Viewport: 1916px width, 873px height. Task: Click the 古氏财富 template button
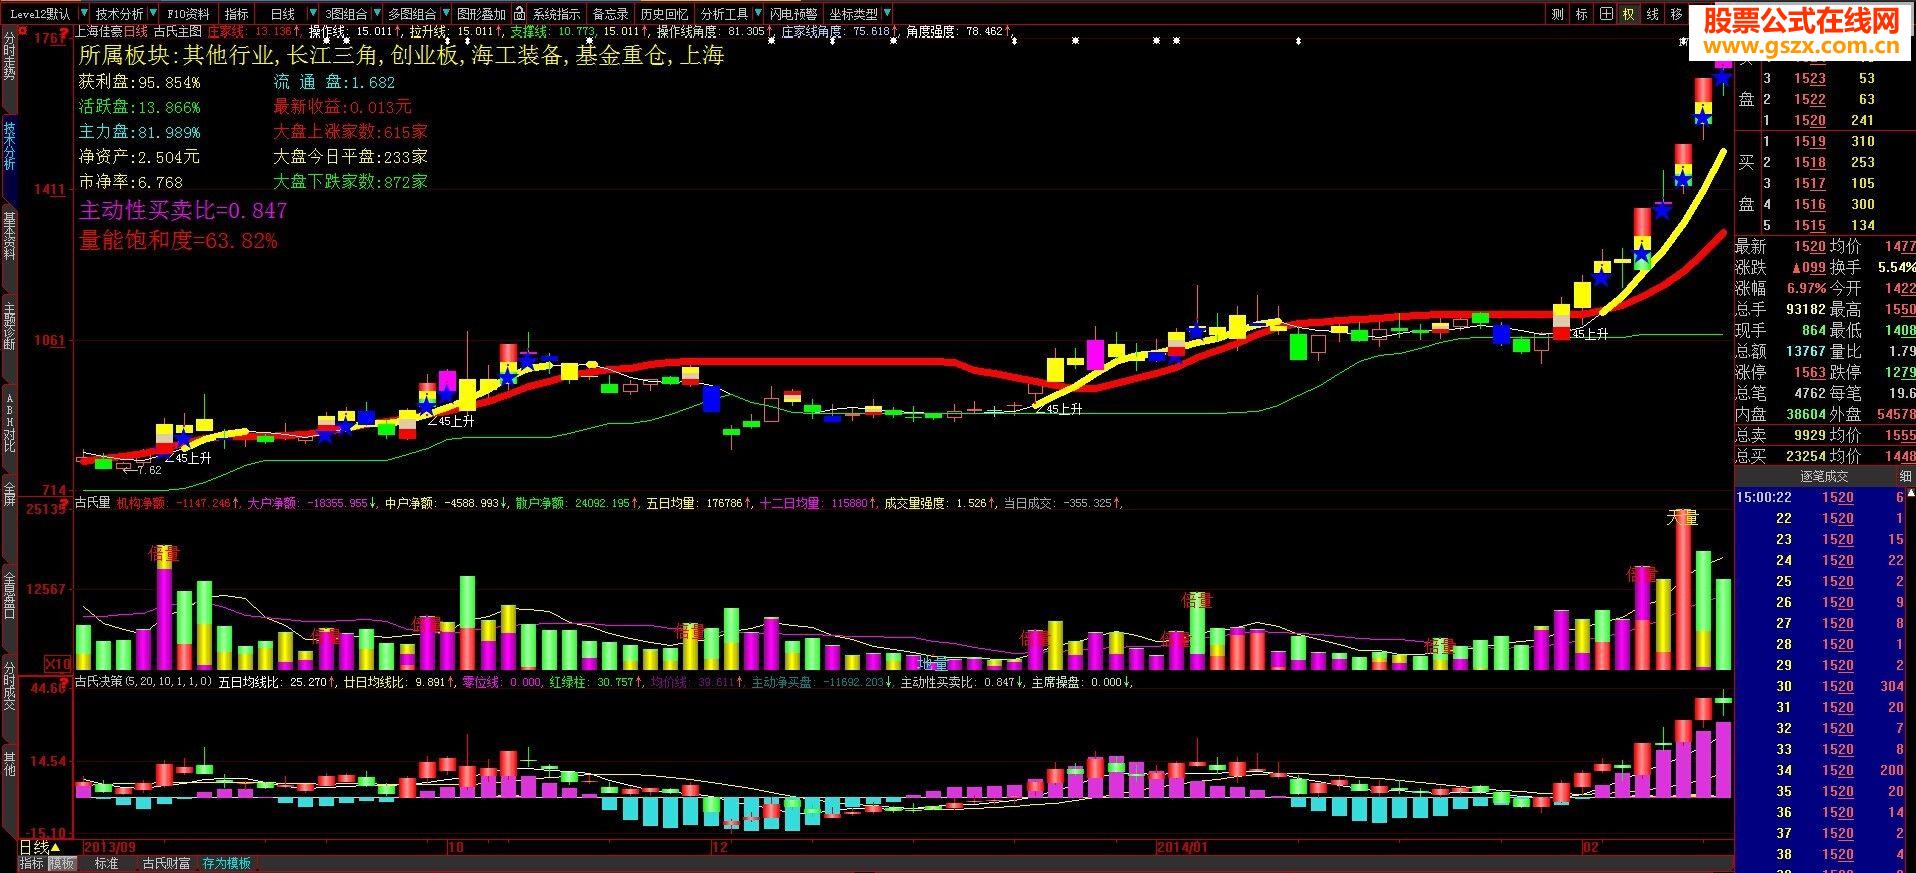166,863
